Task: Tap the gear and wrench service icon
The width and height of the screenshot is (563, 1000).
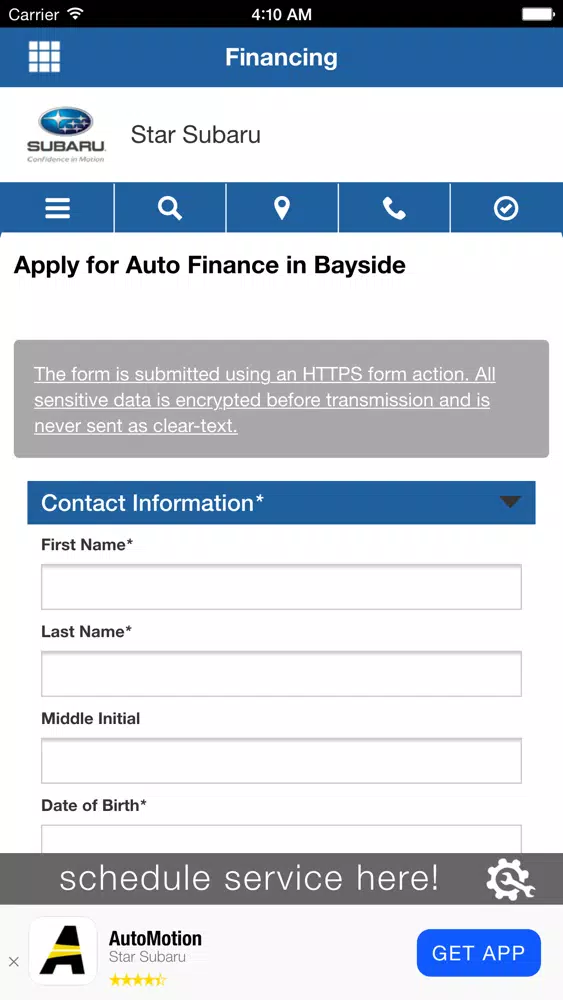Action: pyautogui.click(x=510, y=879)
